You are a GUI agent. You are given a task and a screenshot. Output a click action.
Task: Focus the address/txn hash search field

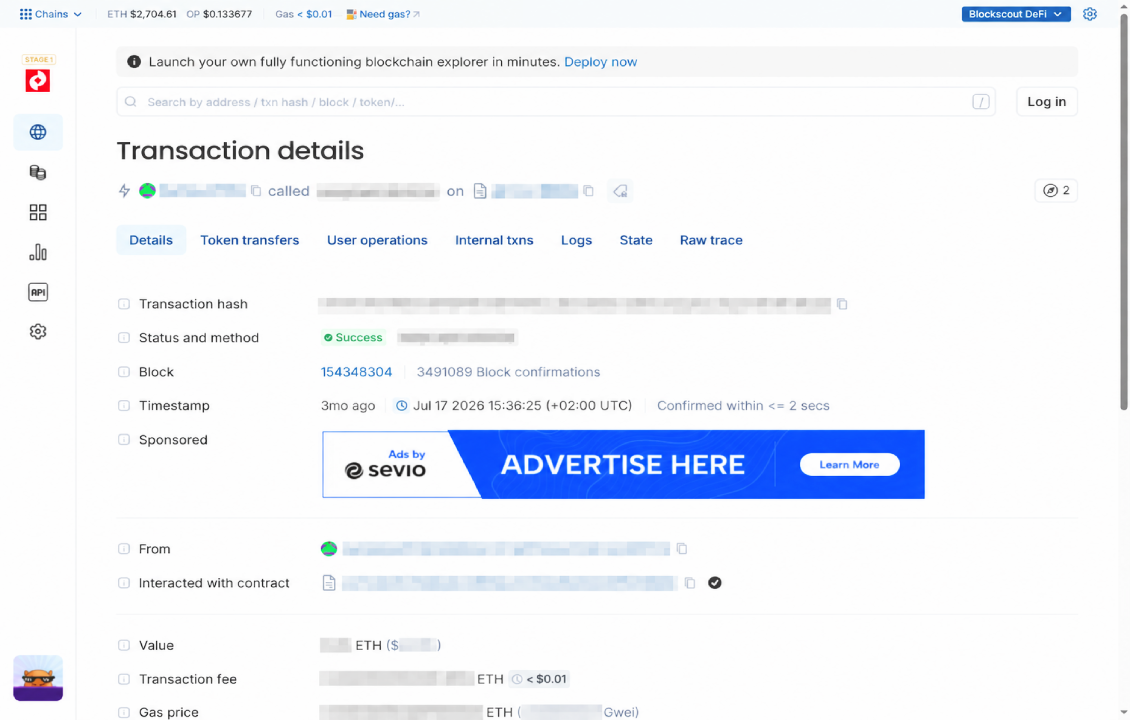[556, 102]
